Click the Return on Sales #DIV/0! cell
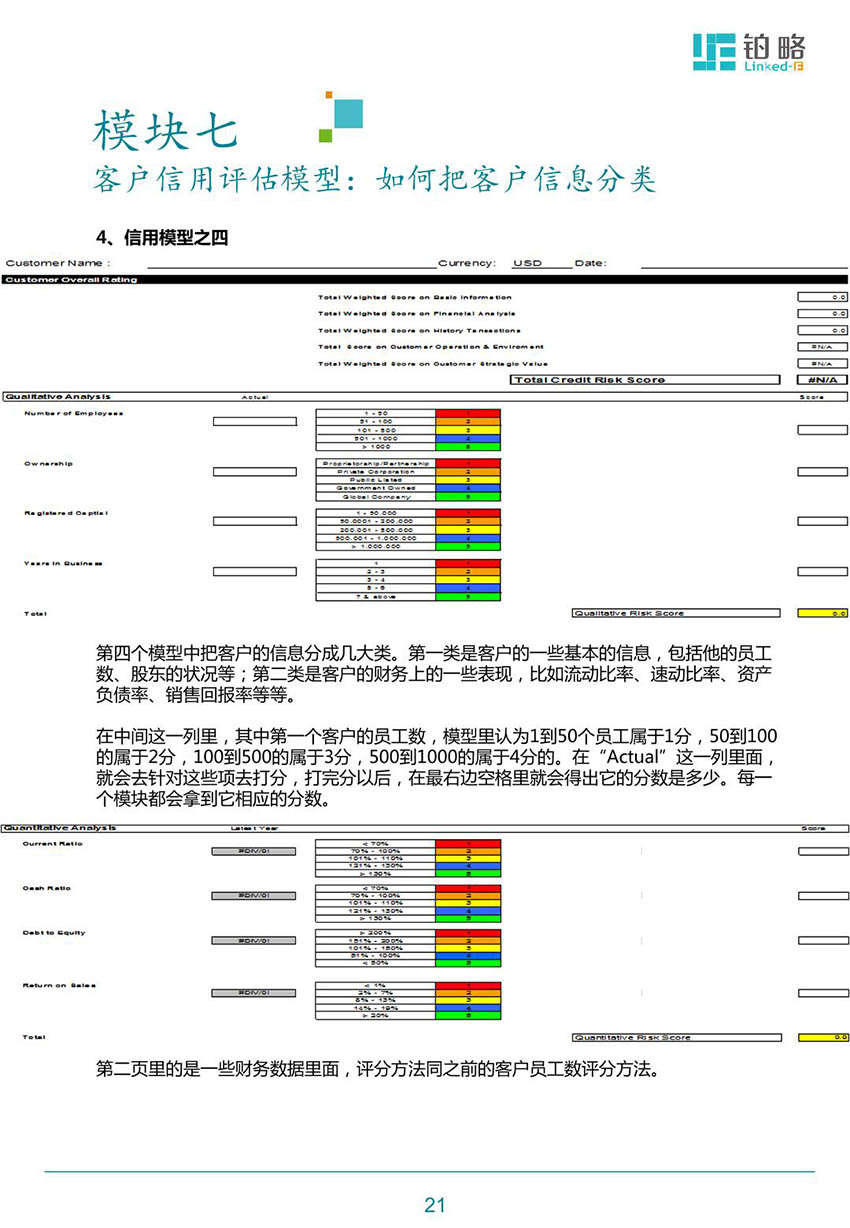Screen dimensions: 850x1228 pyautogui.click(x=255, y=993)
